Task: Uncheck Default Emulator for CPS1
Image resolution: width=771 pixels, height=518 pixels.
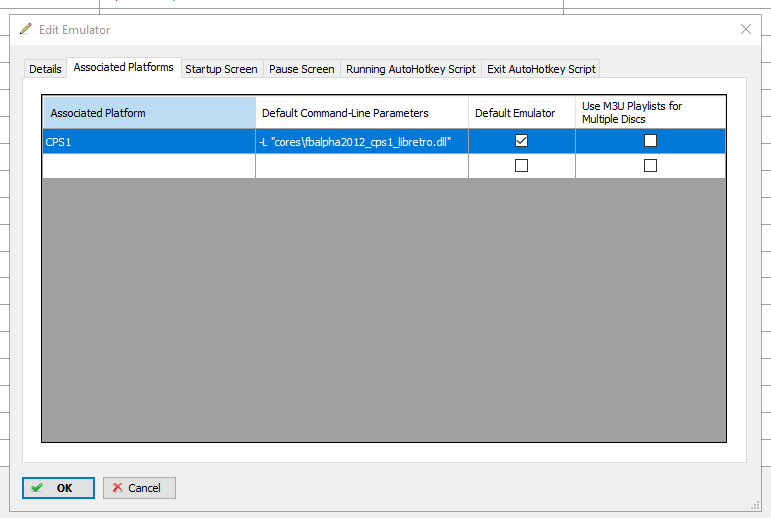Action: pos(521,141)
